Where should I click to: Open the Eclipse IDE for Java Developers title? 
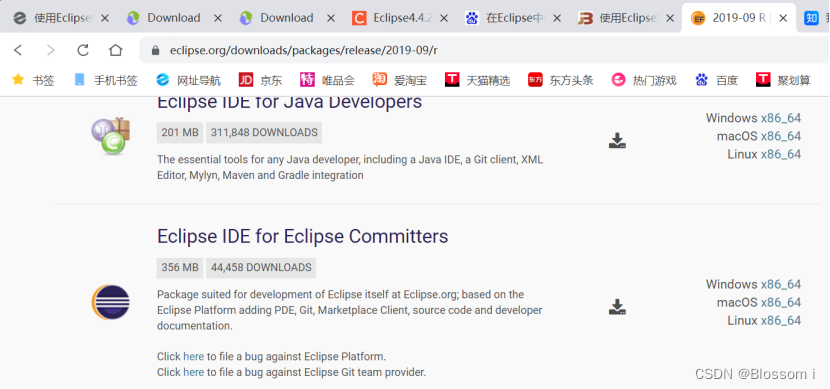point(290,102)
